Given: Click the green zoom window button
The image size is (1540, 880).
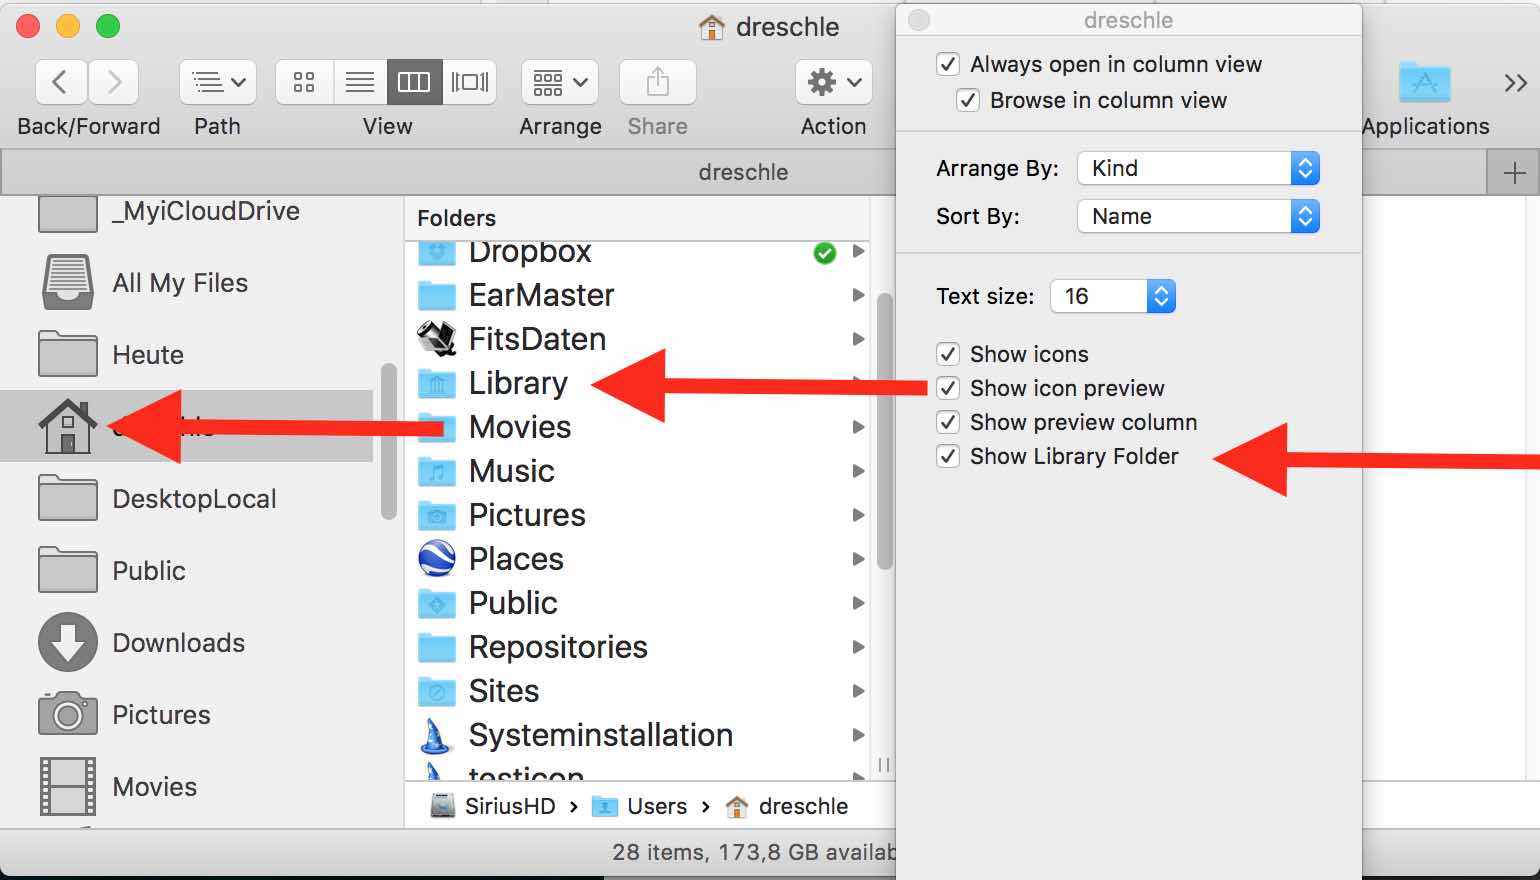Looking at the screenshot, I should tap(108, 27).
